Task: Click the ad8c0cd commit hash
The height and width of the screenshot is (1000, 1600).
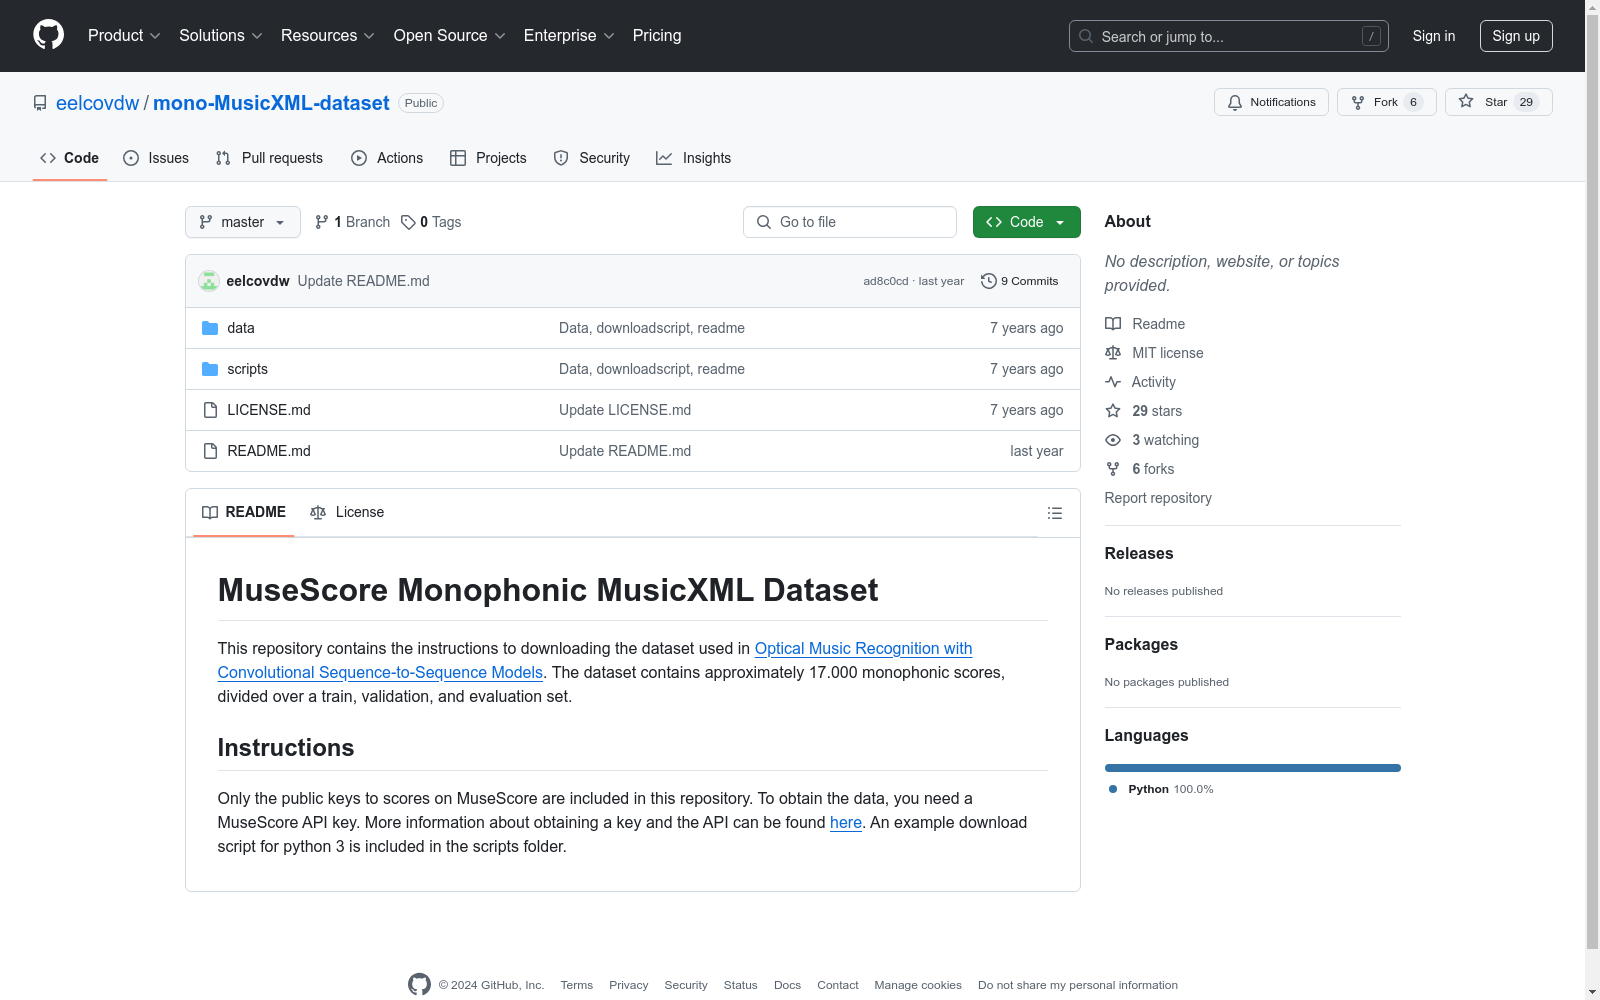Action: [886, 281]
